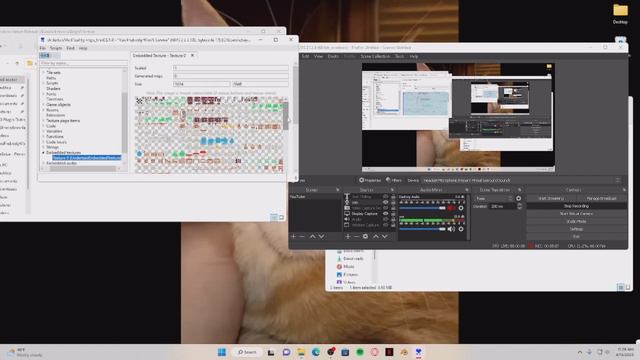This screenshot has height=360, width=640.
Task: Toggle visibility of Display Capture source
Action: [385, 213]
